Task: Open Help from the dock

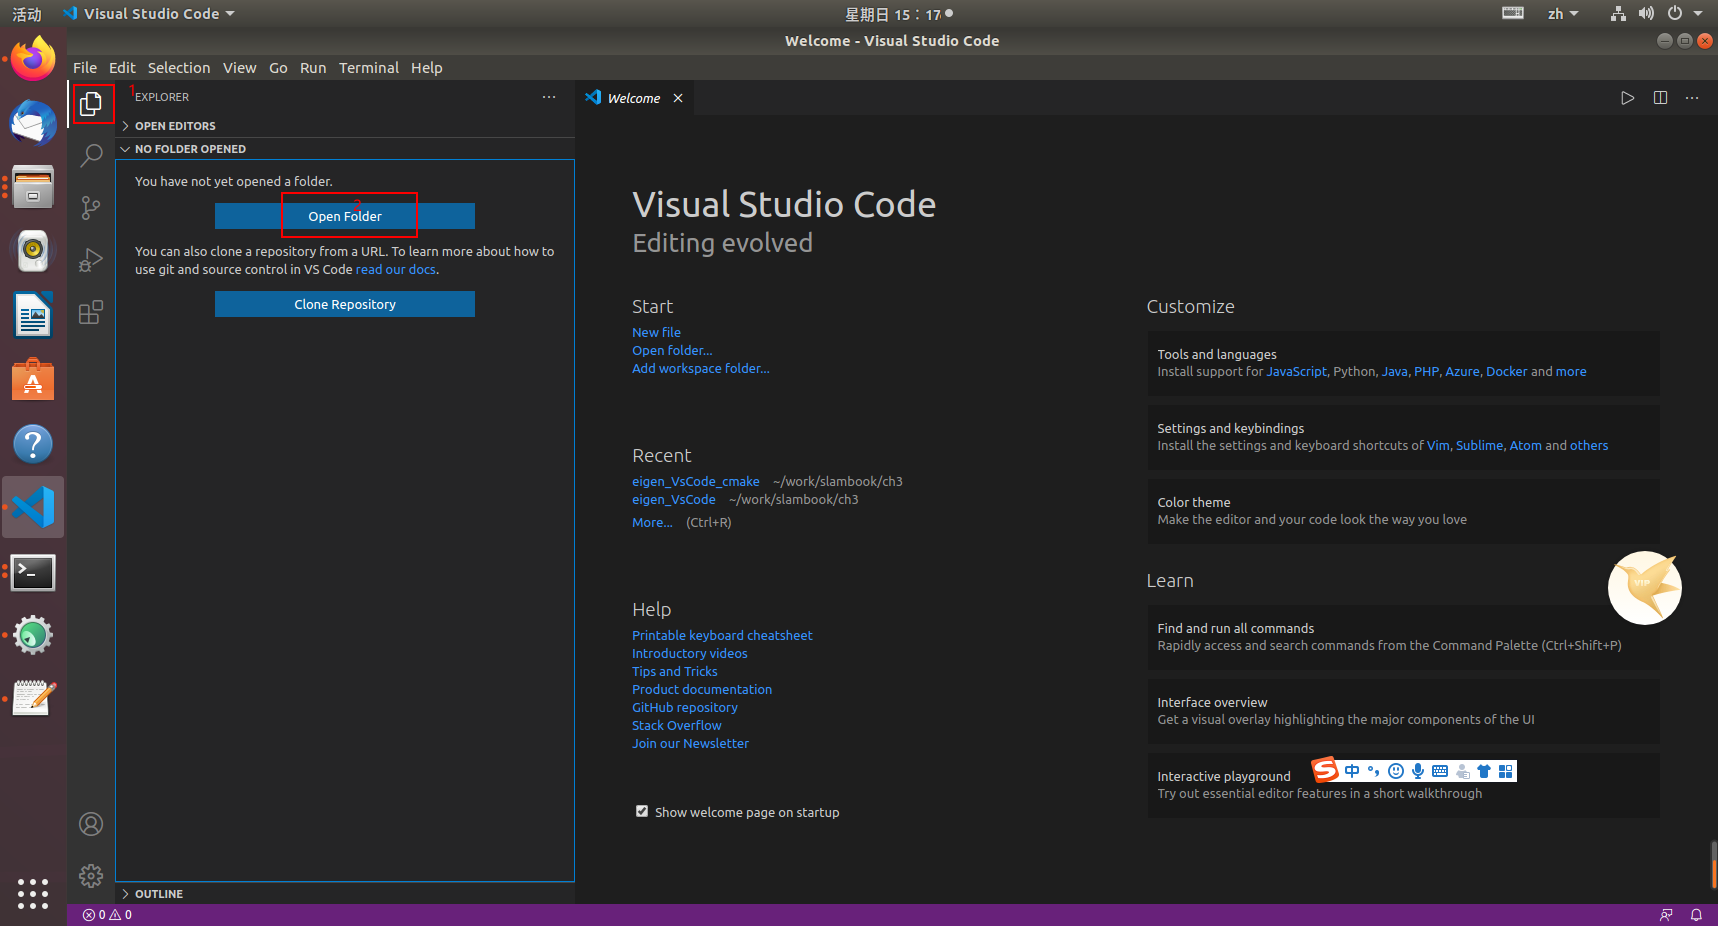Action: coord(33,443)
